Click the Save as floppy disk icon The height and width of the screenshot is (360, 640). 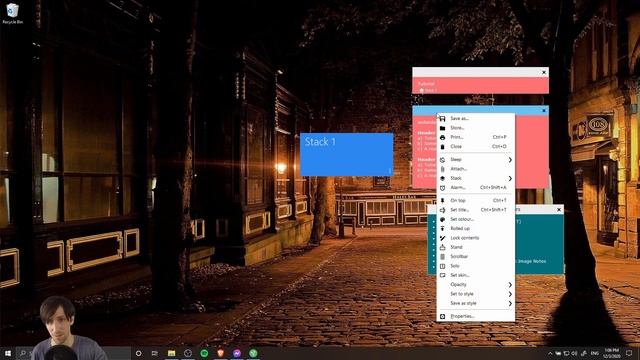coord(442,118)
